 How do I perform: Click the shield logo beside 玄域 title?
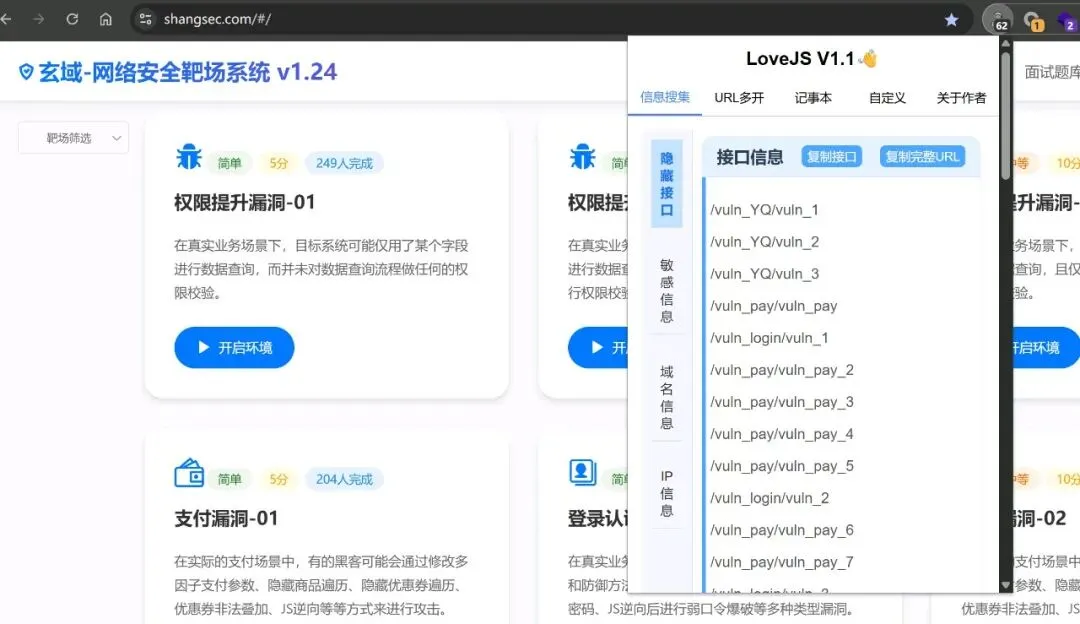coord(26,72)
